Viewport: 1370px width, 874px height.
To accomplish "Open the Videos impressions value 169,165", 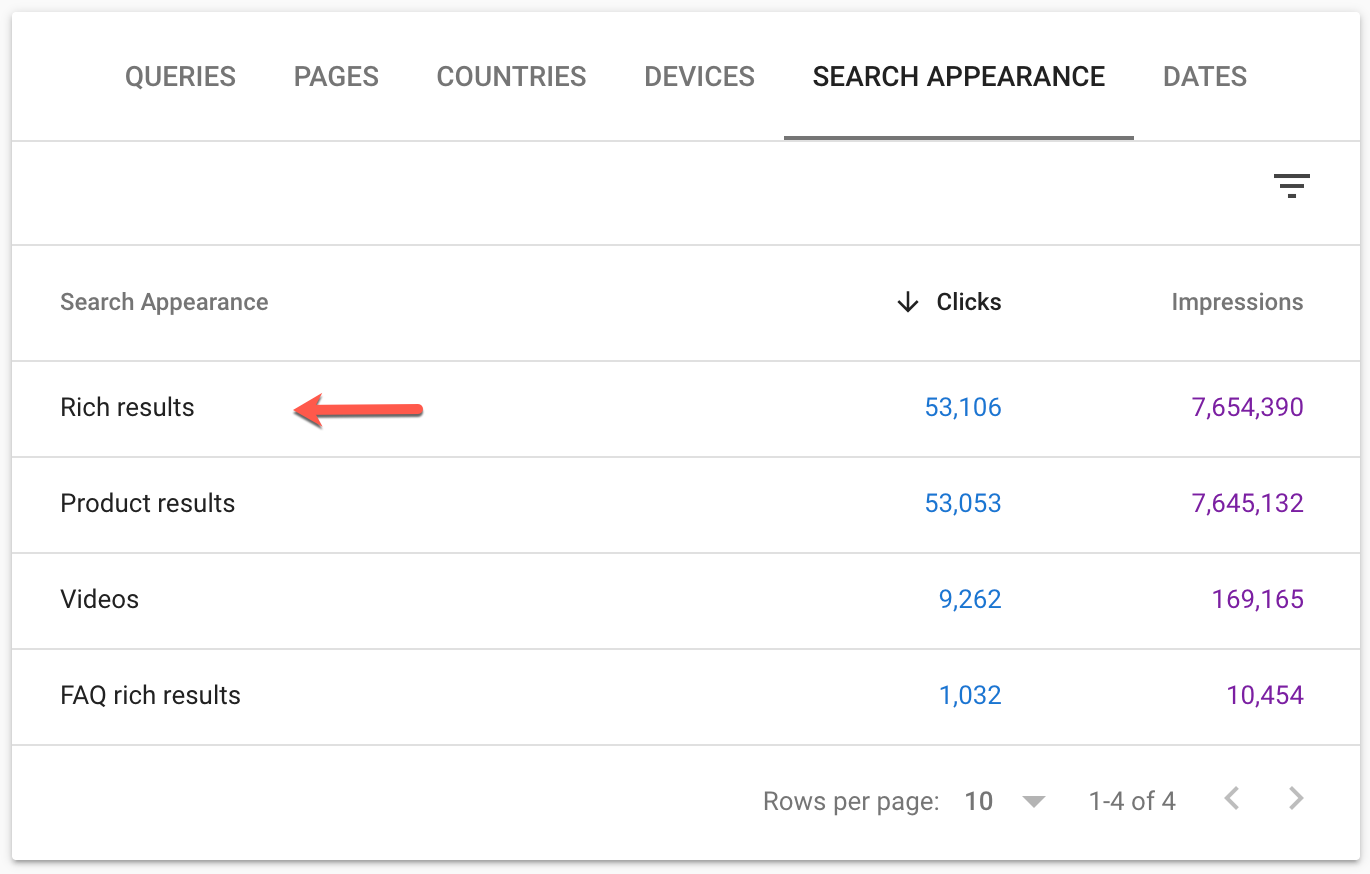I will tap(1257, 599).
